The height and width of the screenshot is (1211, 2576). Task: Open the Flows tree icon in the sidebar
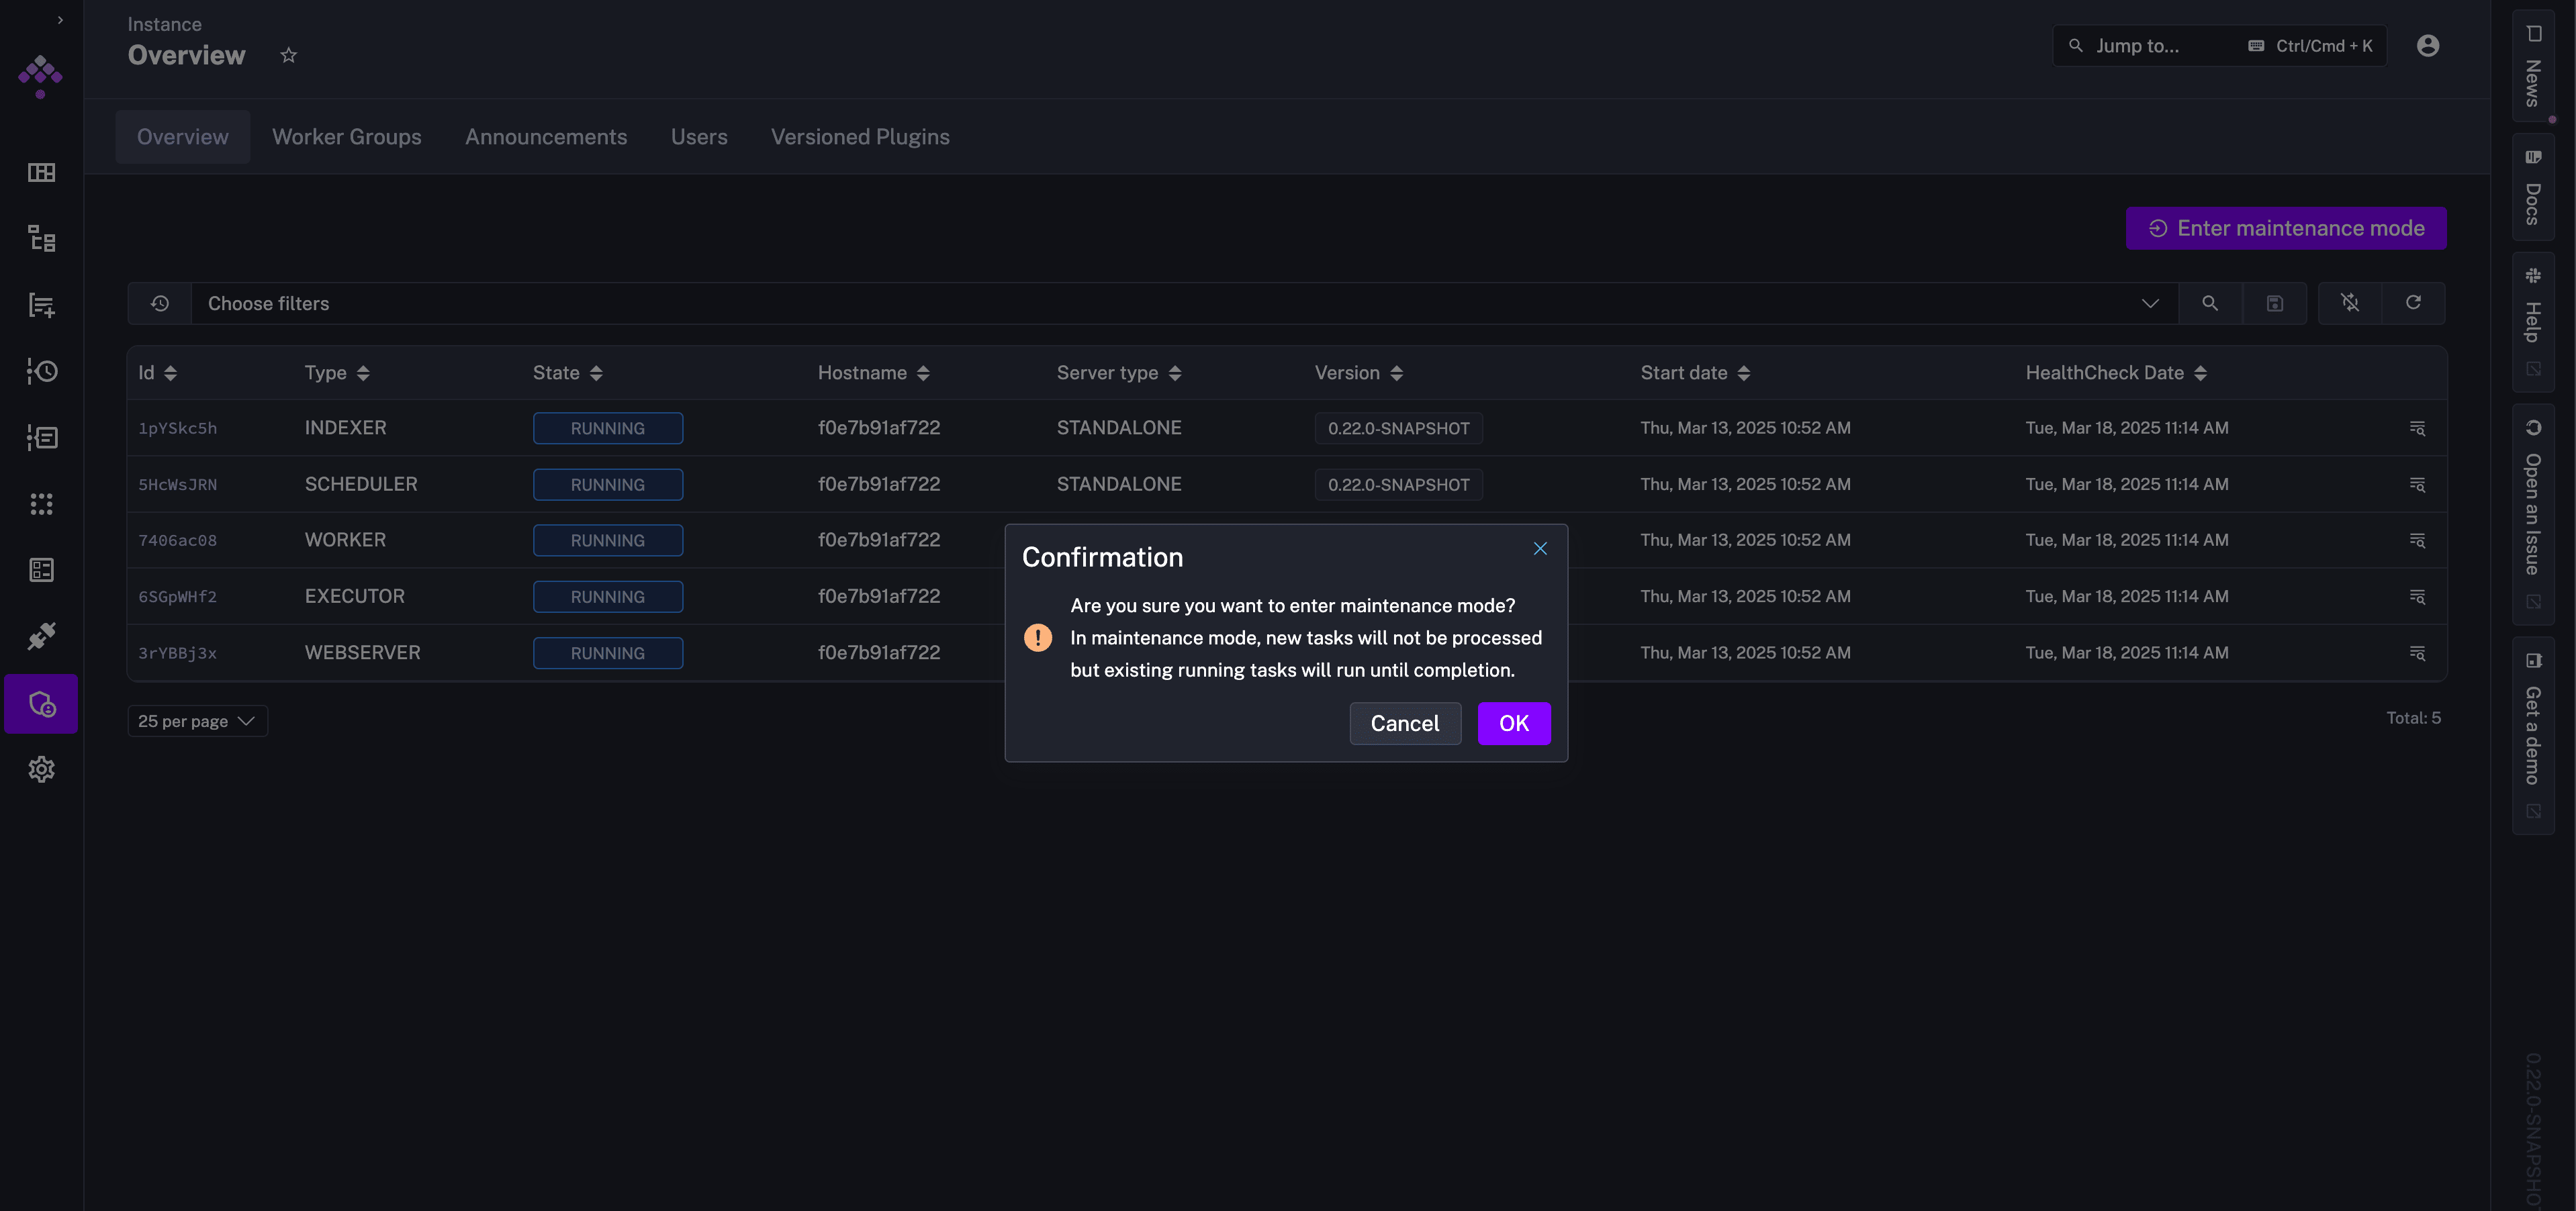click(41, 239)
